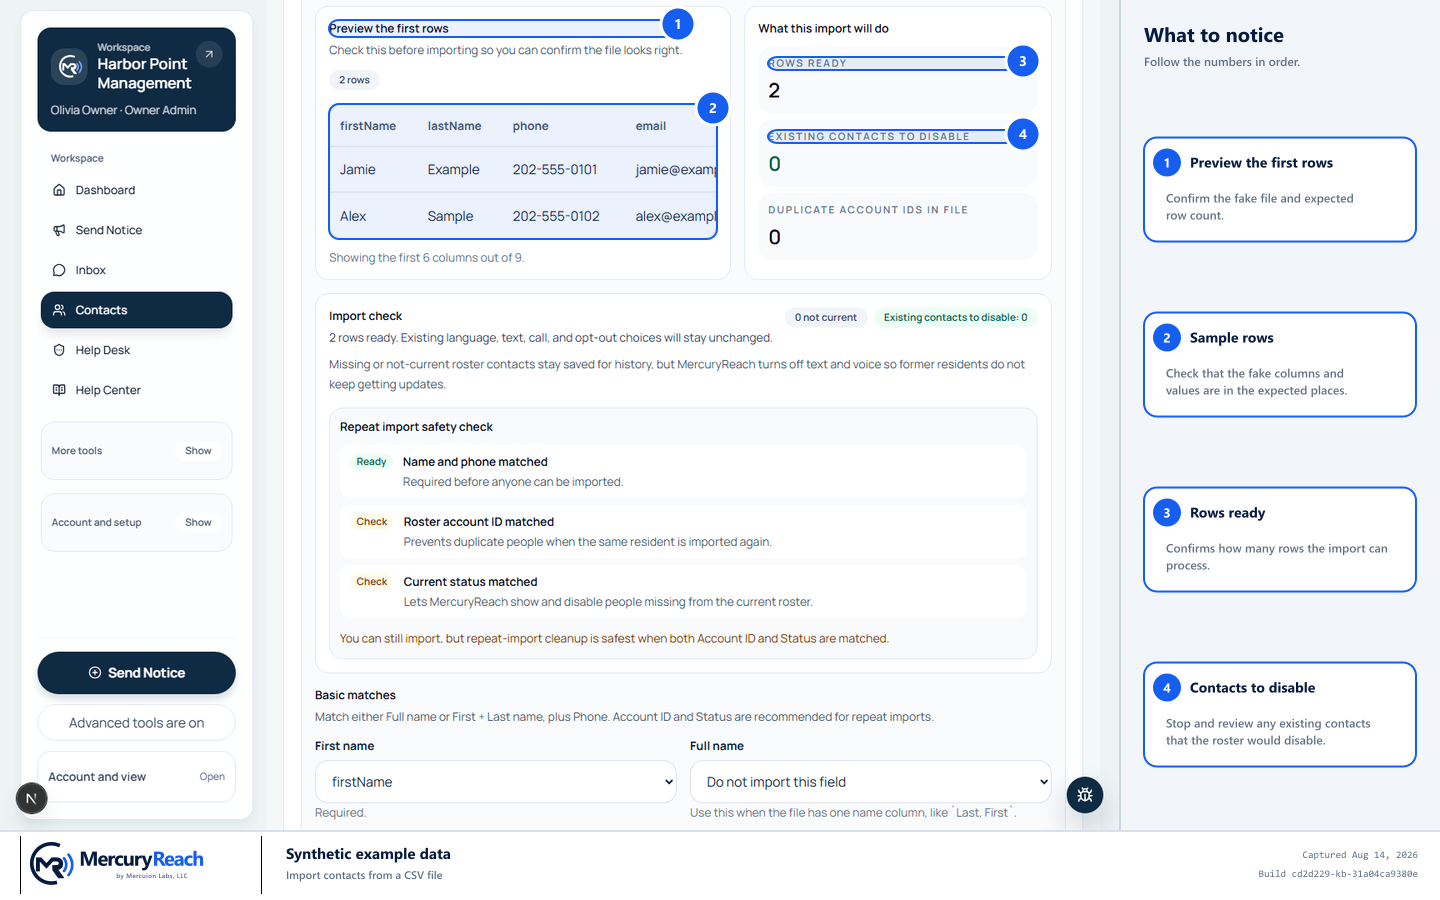This screenshot has height=900, width=1440.
Task: Open Help Center page
Action: [136, 390]
